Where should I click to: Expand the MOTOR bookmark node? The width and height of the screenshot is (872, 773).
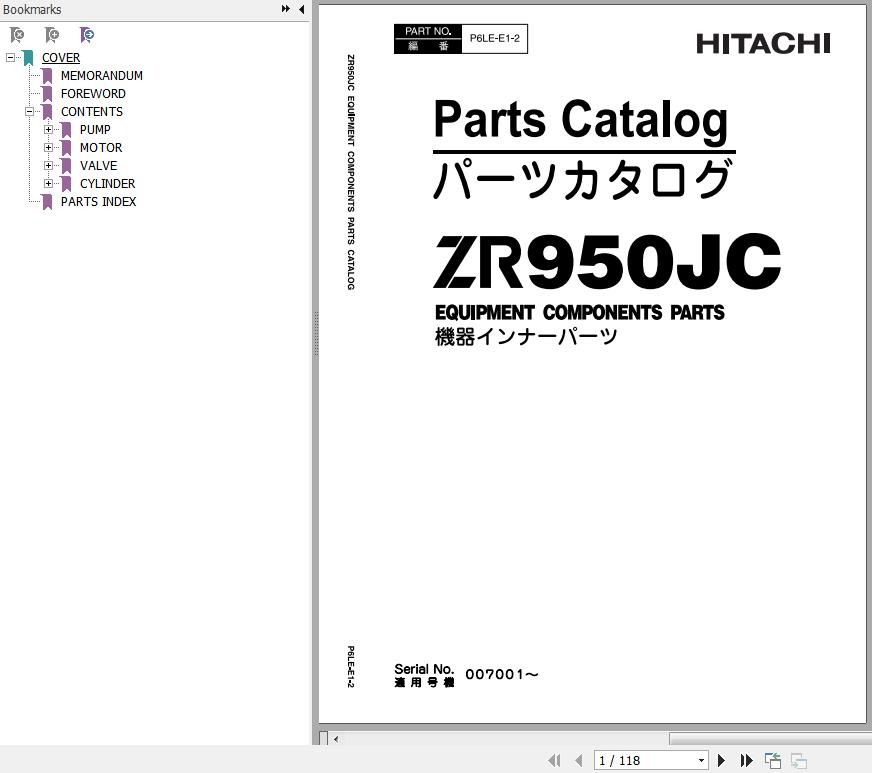[48, 147]
